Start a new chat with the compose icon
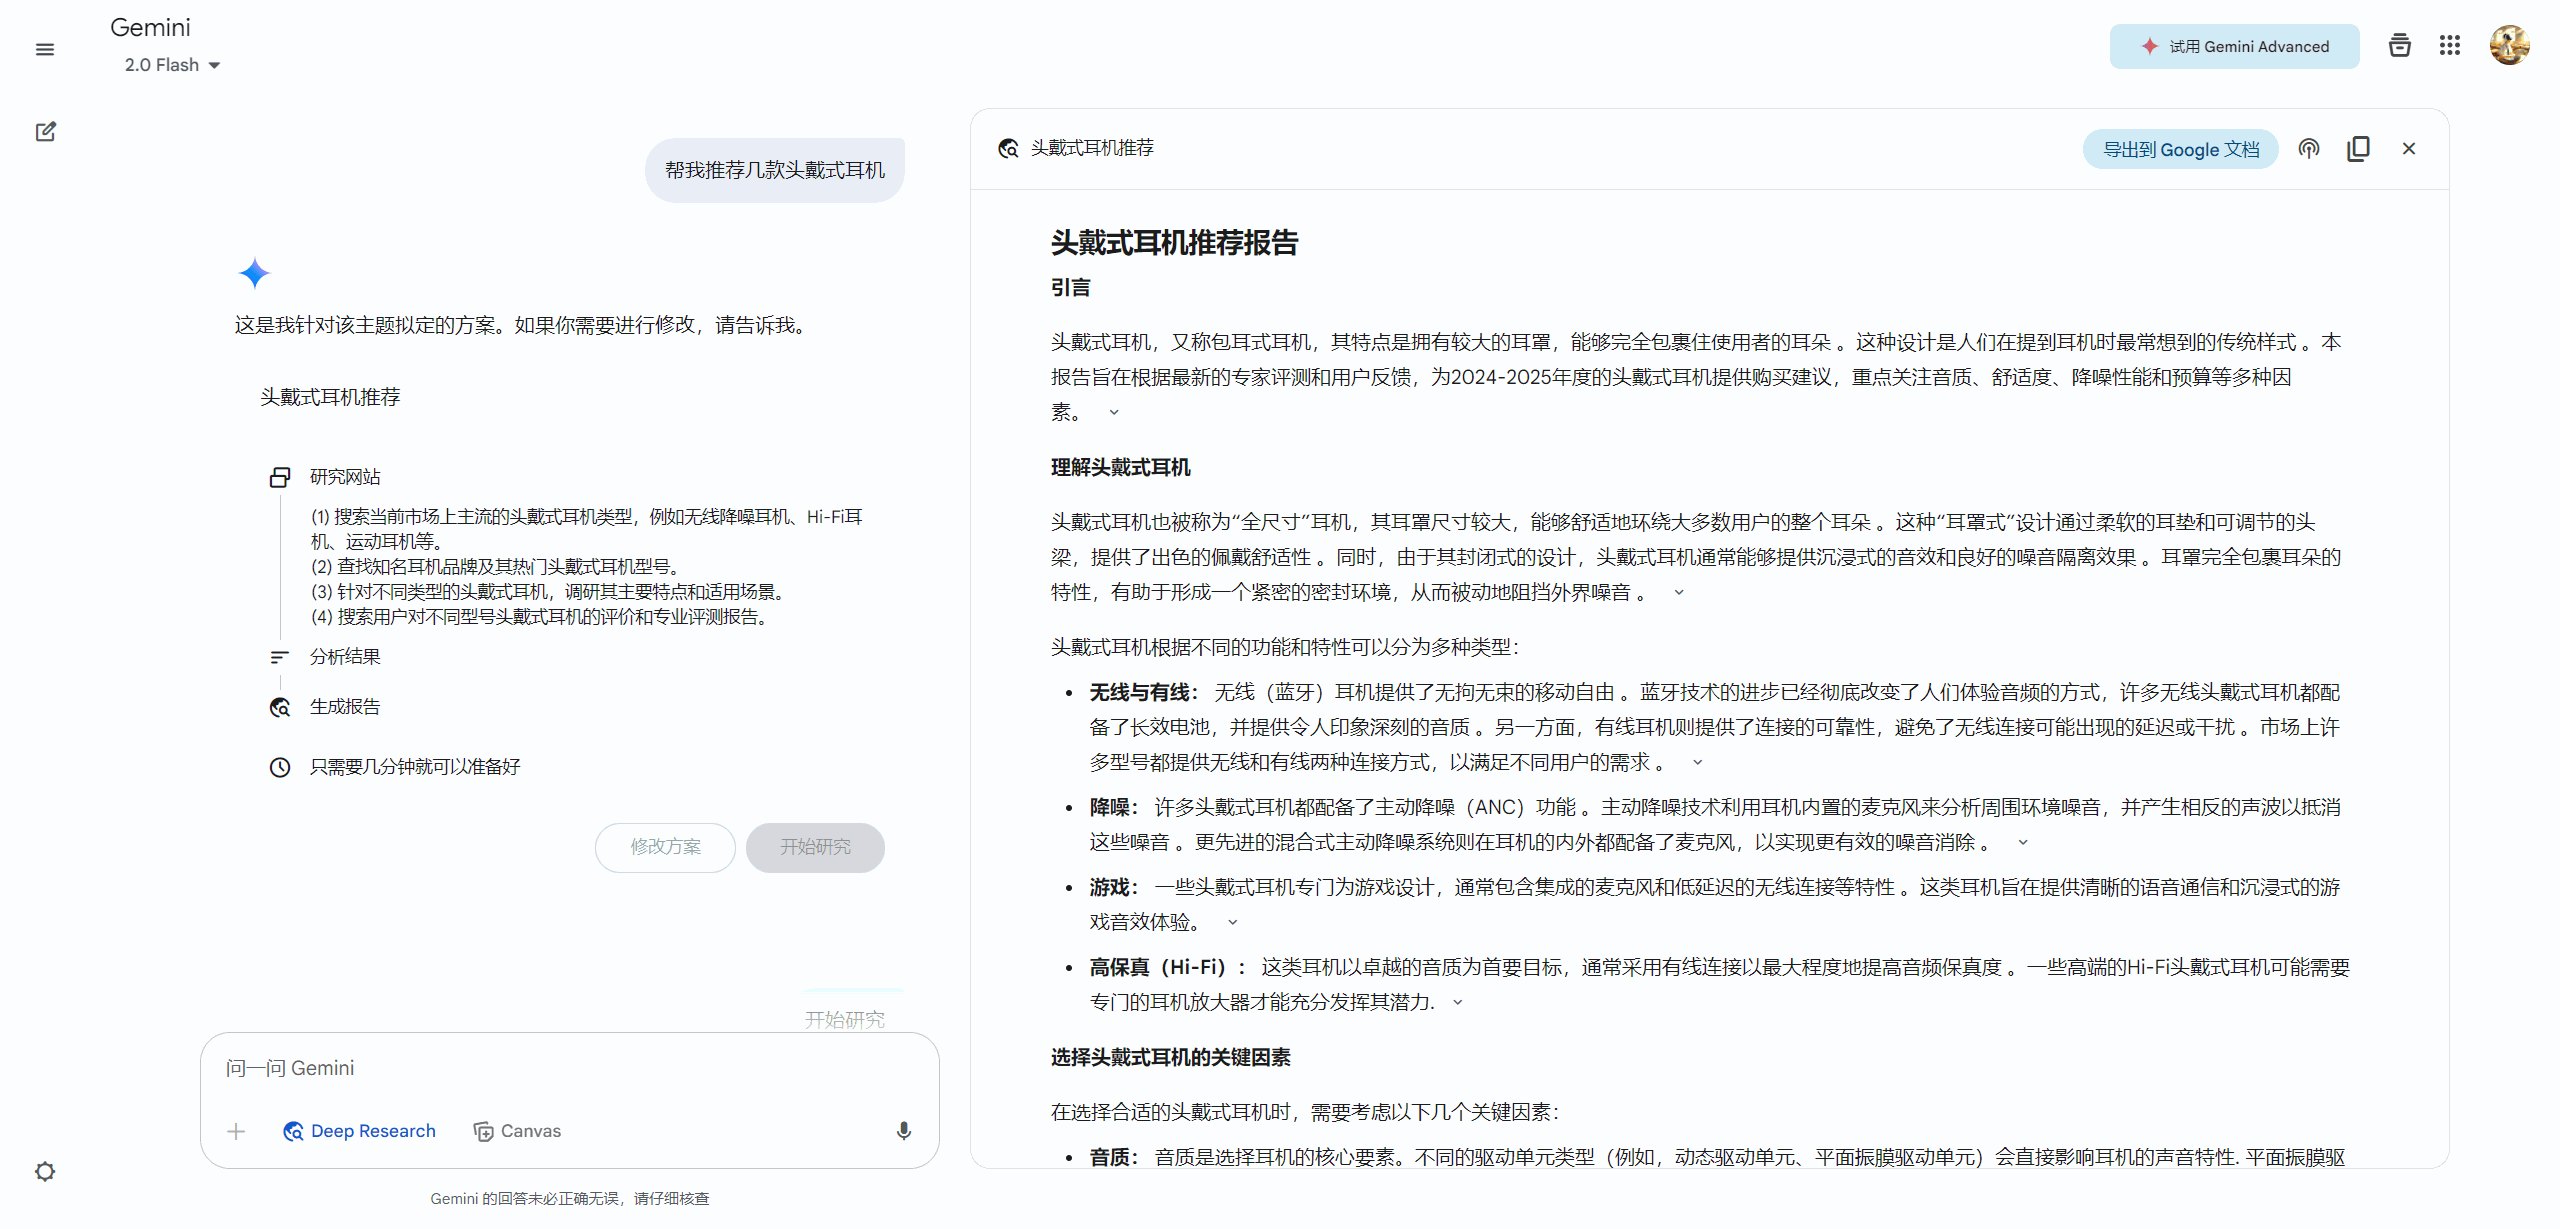Viewport: 2560px width, 1229px height. tap(45, 131)
